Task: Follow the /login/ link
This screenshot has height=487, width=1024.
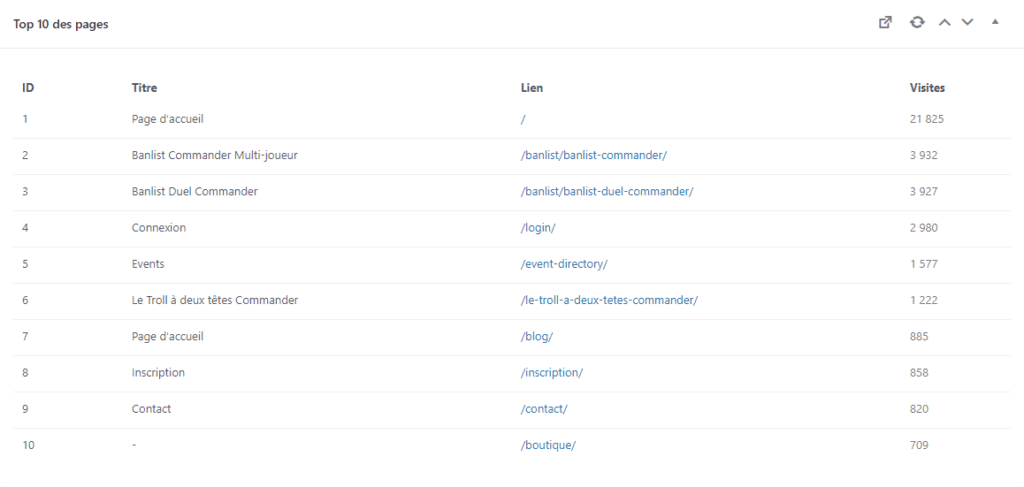Action: pyautogui.click(x=538, y=228)
